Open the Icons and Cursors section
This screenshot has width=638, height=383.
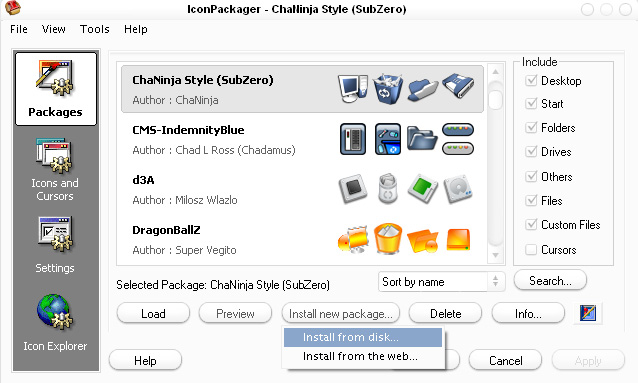[55, 169]
